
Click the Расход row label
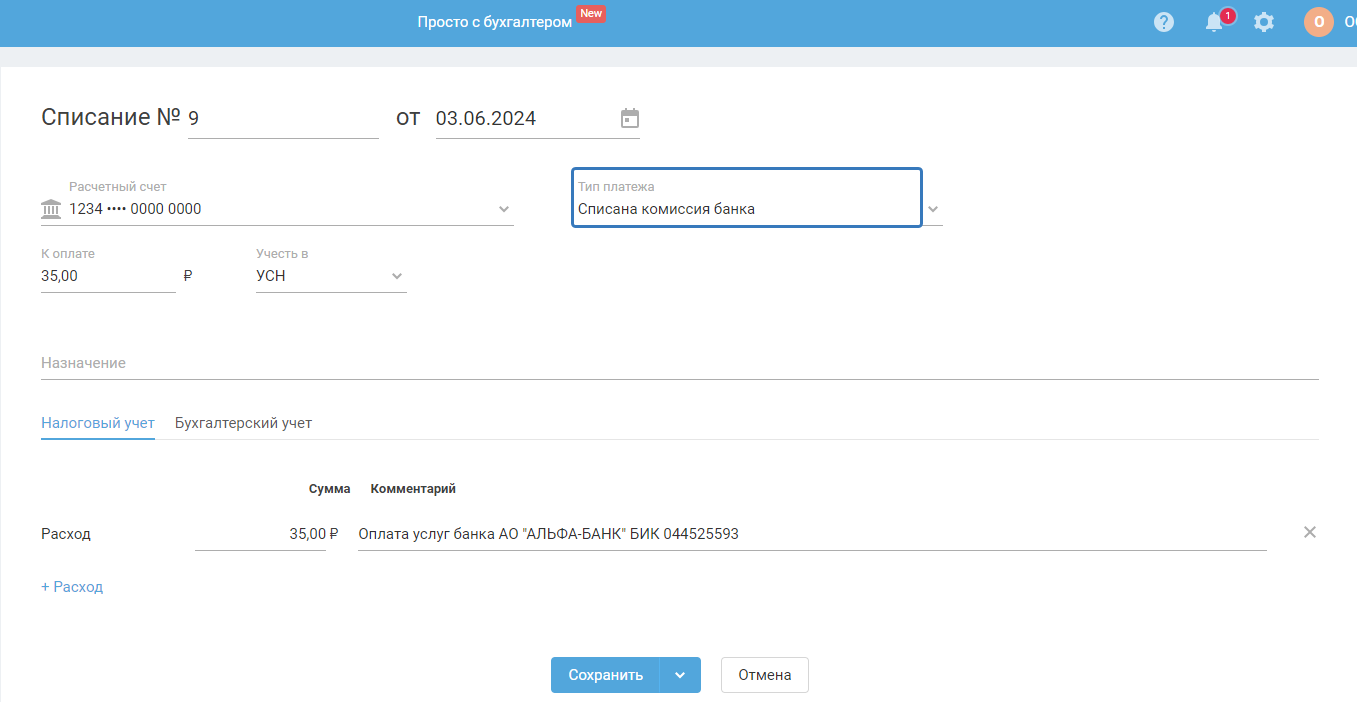(66, 534)
